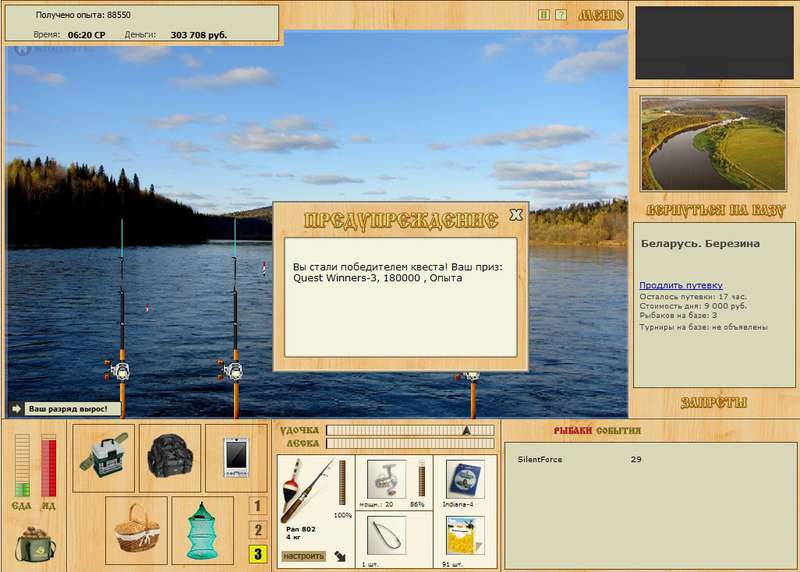Image resolution: width=800 pixels, height=572 pixels.
Task: Click the Удочка tension bar
Action: click(x=410, y=430)
